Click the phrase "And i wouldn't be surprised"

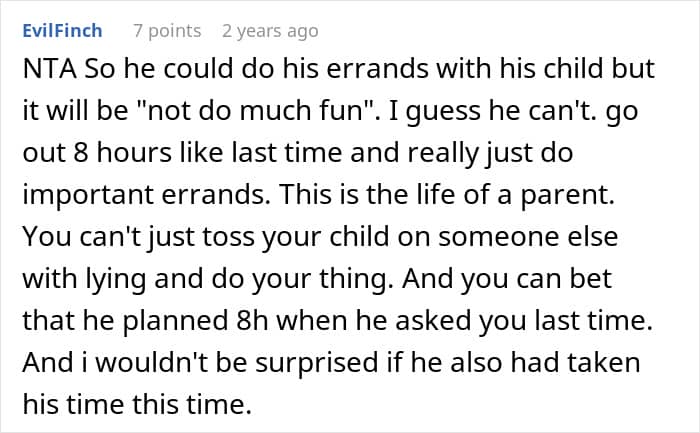click(200, 362)
